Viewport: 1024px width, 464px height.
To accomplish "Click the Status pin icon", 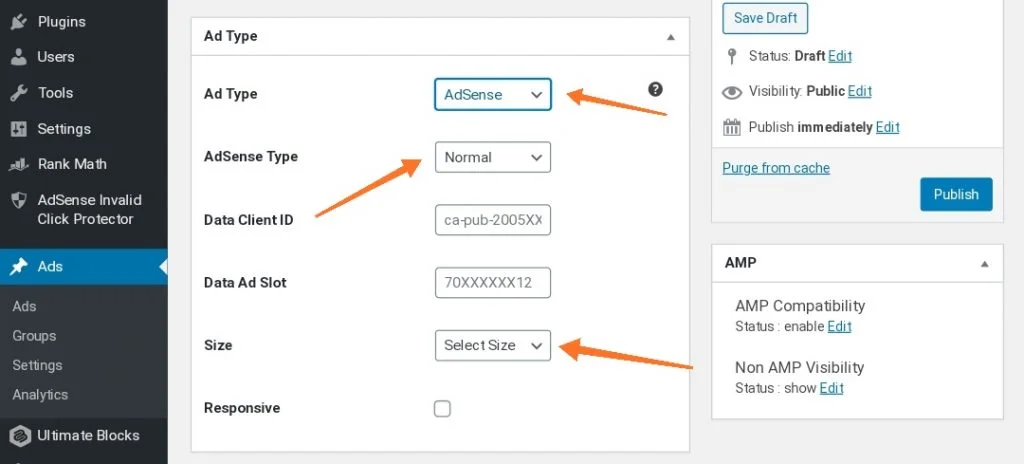I will pyautogui.click(x=732, y=56).
